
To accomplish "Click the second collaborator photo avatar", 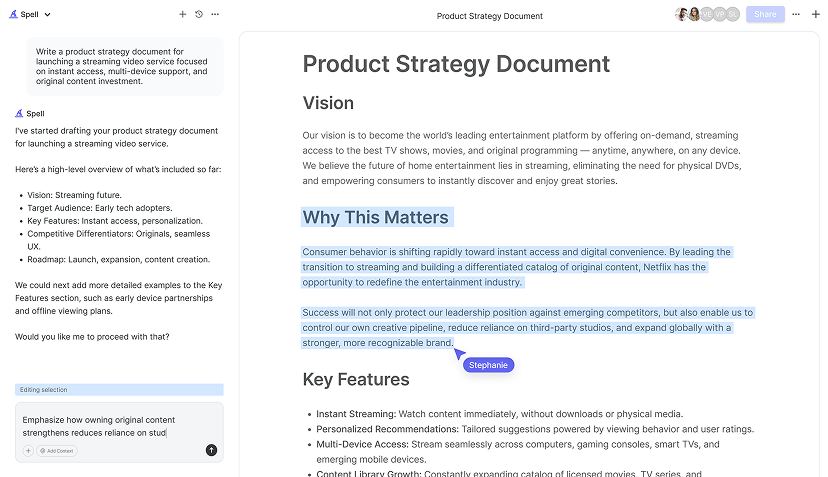I will [x=694, y=15].
